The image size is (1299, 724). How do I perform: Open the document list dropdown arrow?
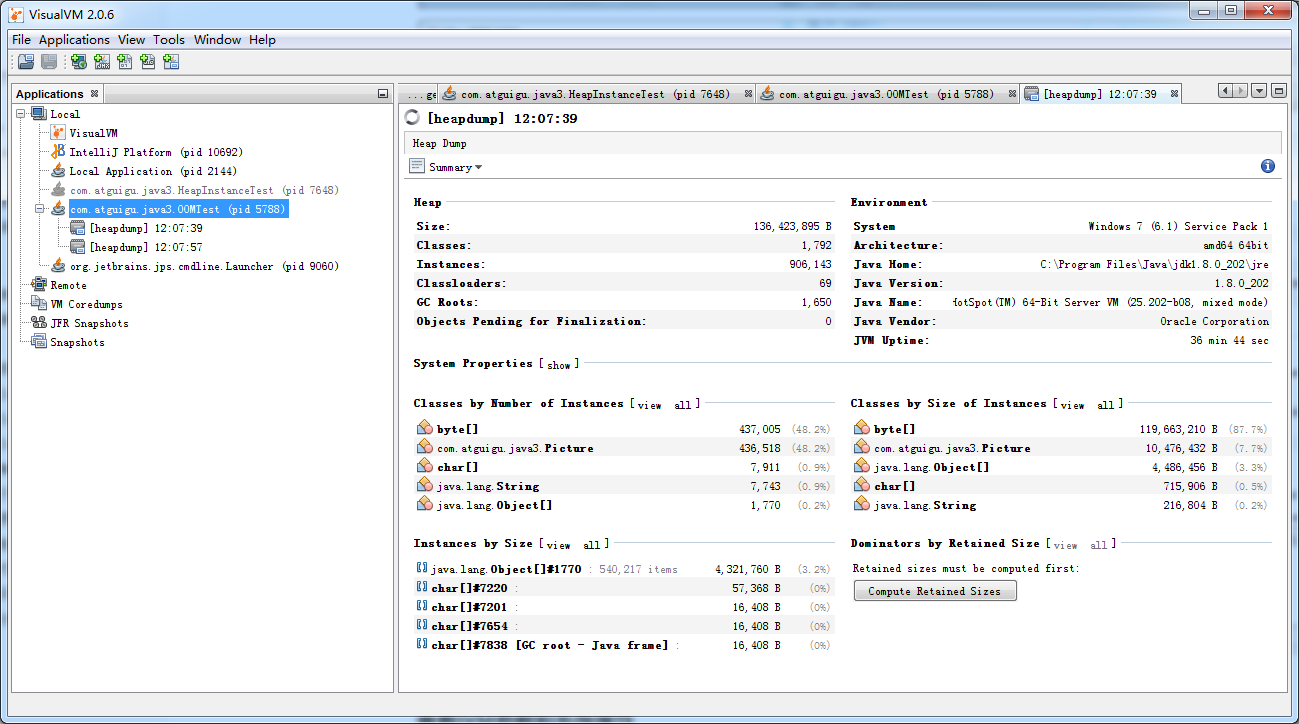click(1259, 91)
